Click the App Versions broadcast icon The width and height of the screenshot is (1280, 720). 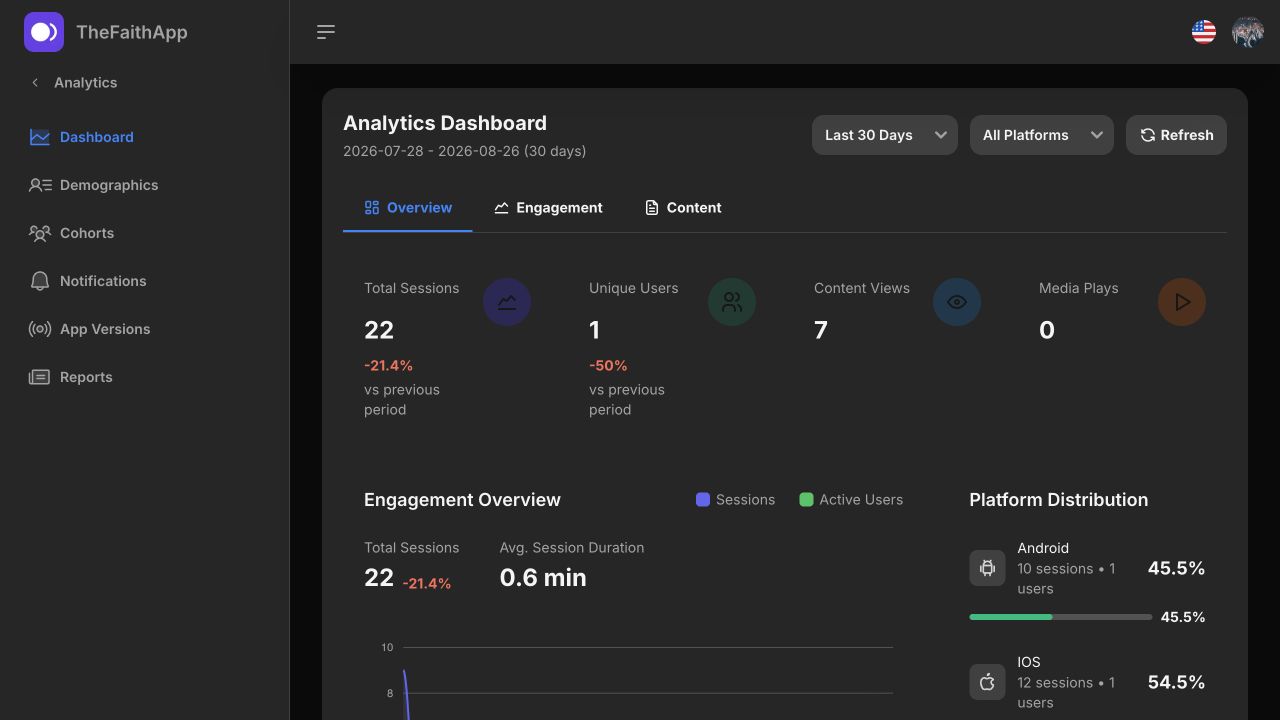40,329
